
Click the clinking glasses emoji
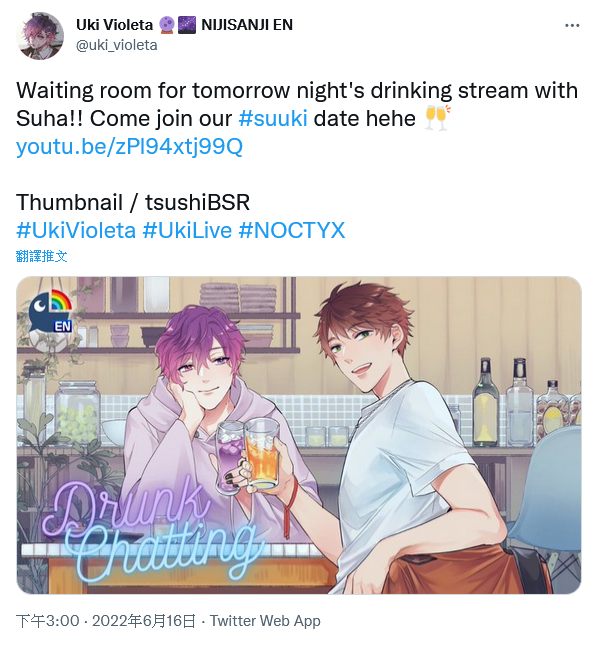point(437,118)
